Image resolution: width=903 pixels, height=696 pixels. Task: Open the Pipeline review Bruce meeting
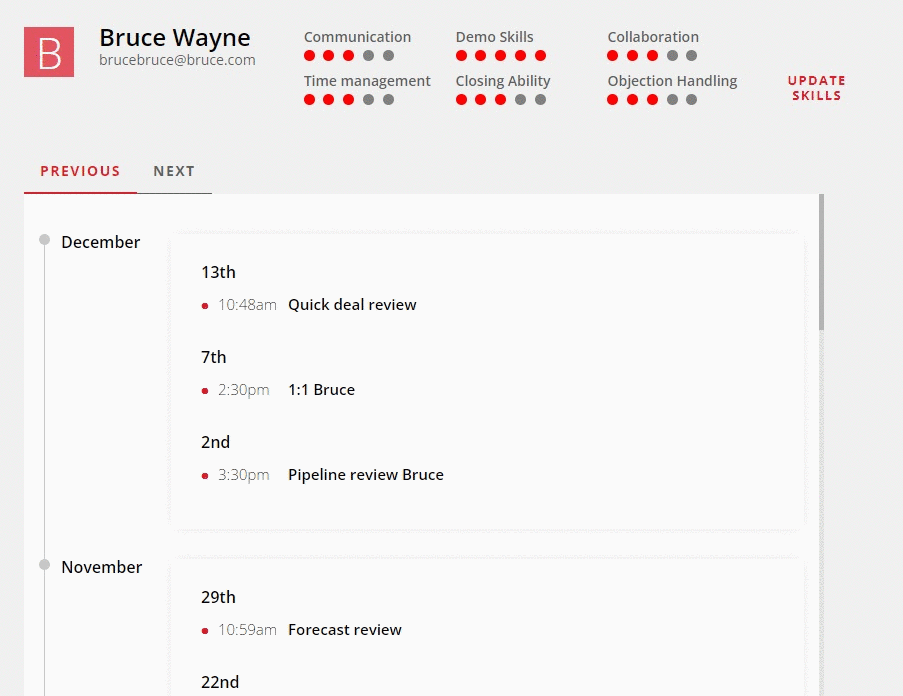pos(366,475)
